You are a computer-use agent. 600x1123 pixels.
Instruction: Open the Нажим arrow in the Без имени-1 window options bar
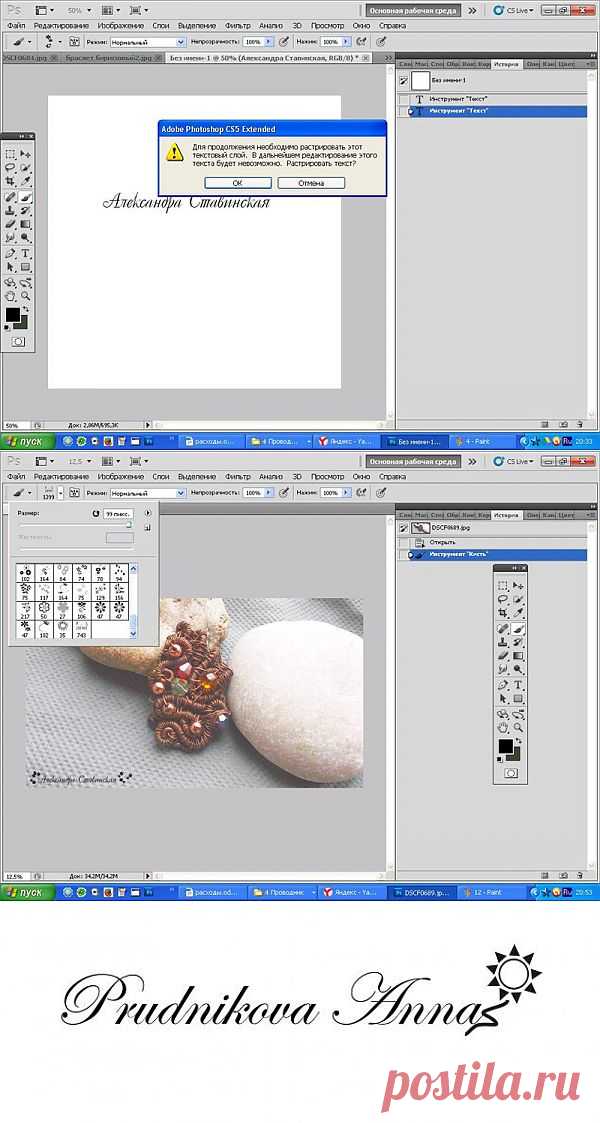348,42
